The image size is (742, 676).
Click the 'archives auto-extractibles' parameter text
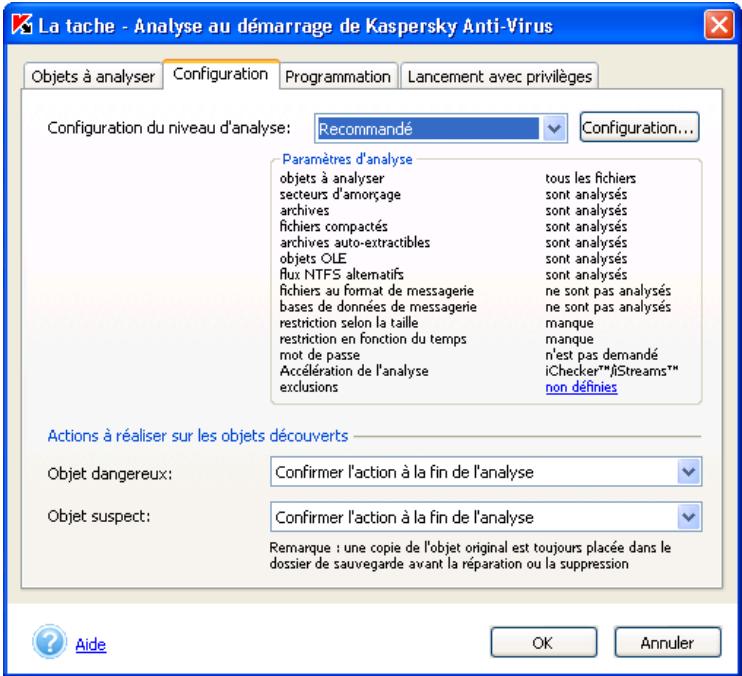[354, 243]
